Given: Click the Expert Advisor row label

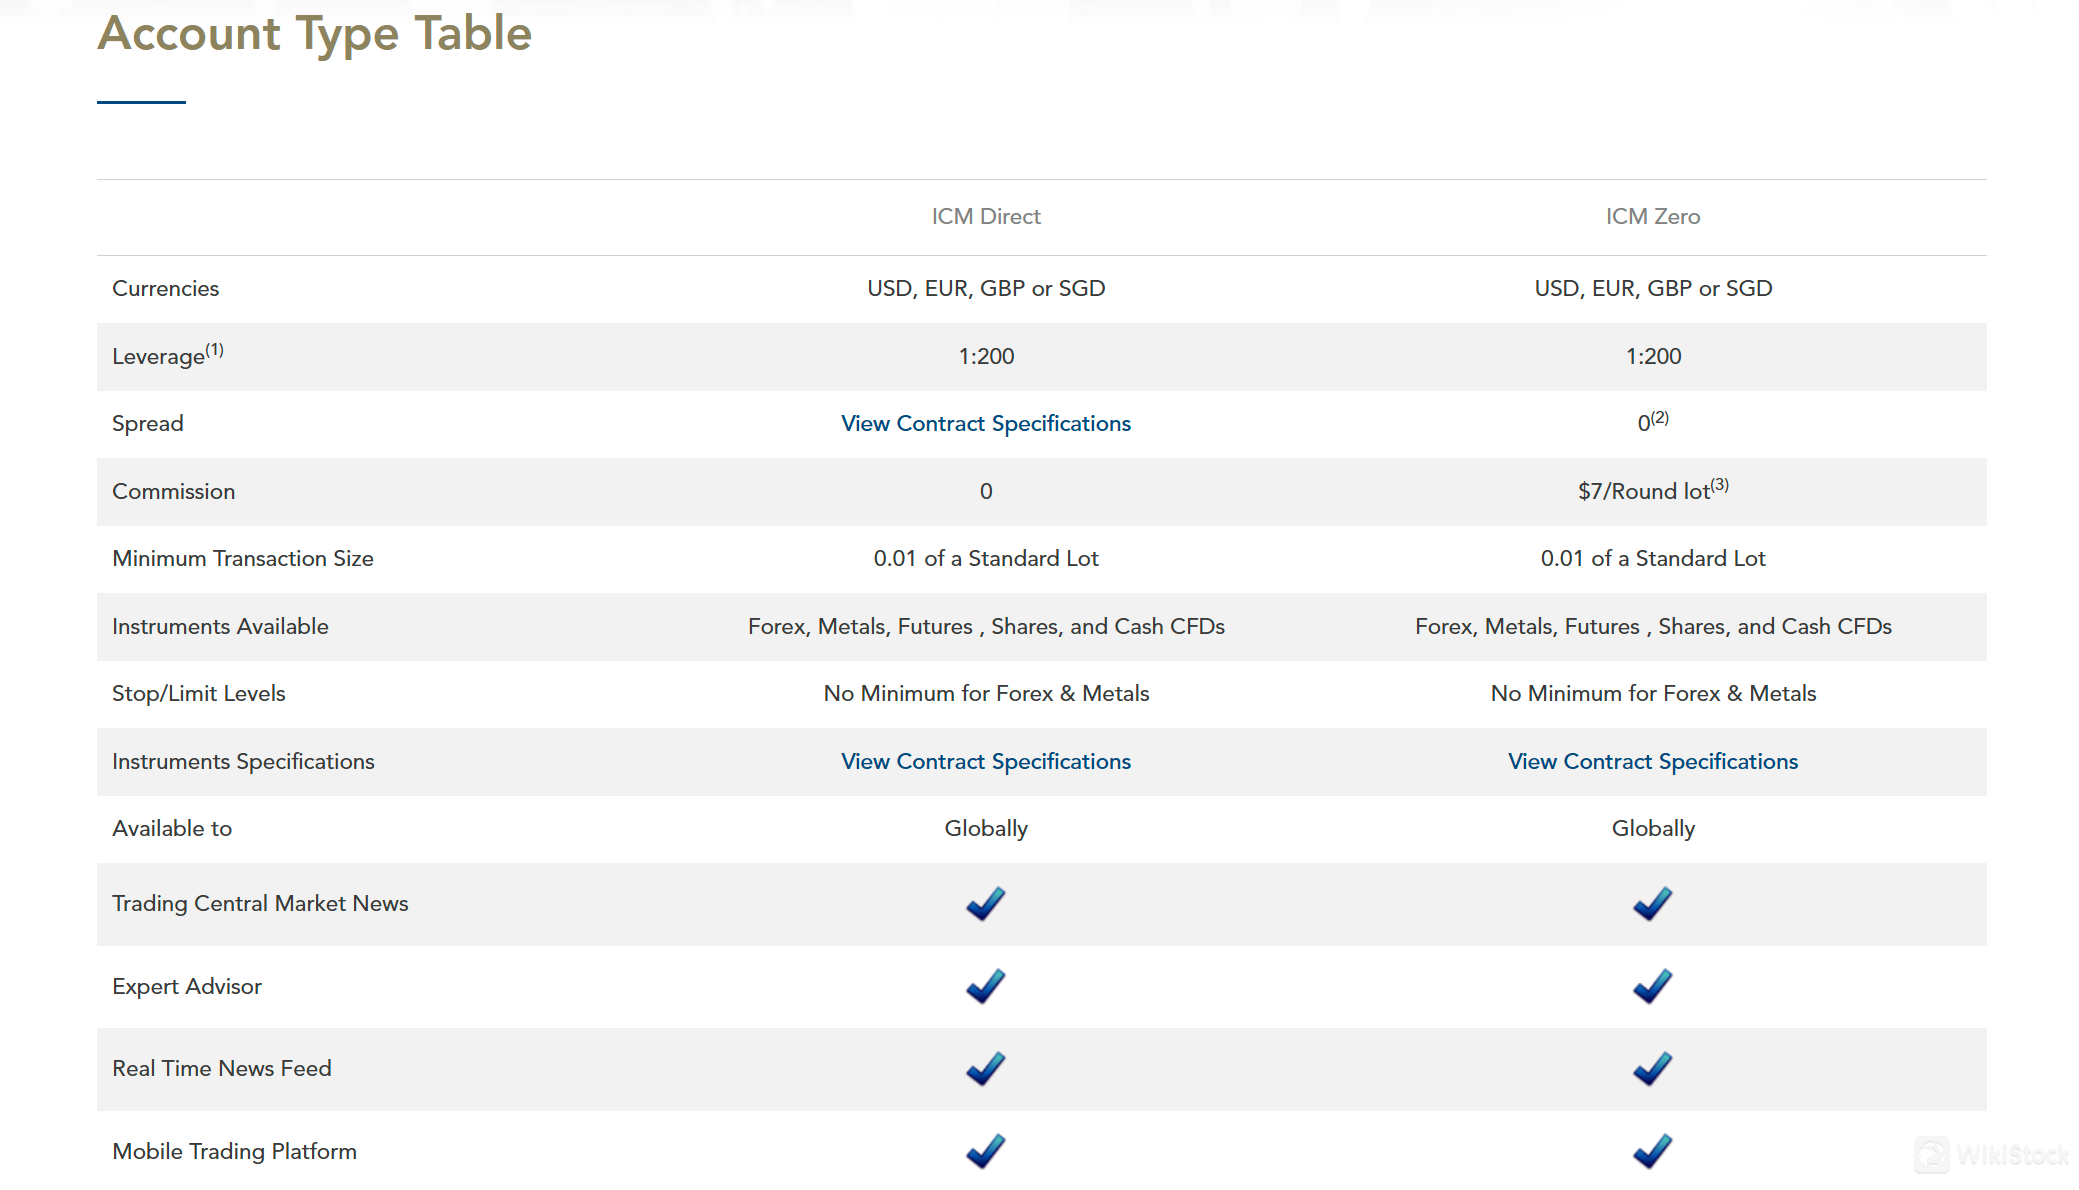Looking at the screenshot, I should tap(187, 987).
